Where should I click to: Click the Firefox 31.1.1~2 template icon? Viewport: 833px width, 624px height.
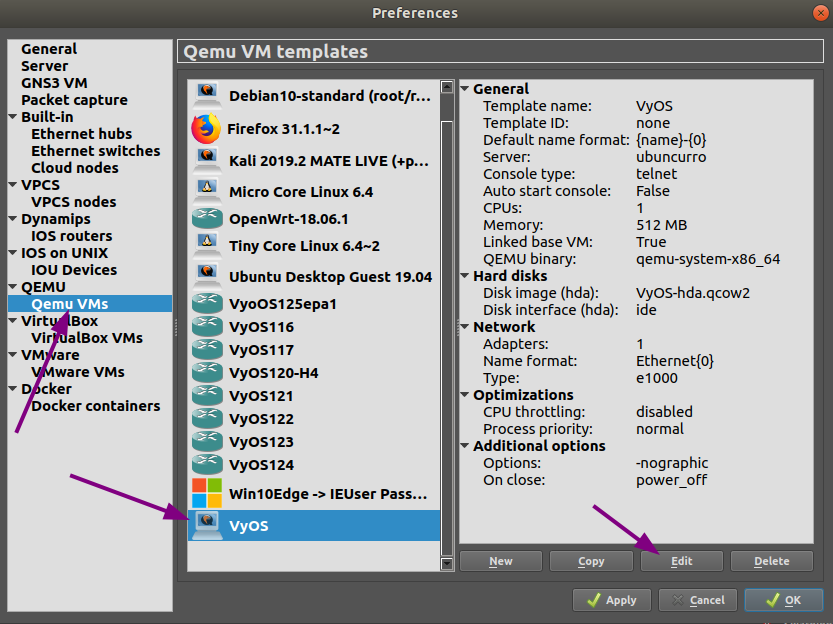(x=205, y=128)
